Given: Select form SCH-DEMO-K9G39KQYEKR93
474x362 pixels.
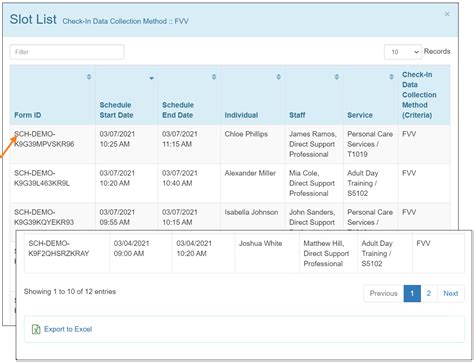Looking at the screenshot, I should click(x=44, y=217).
